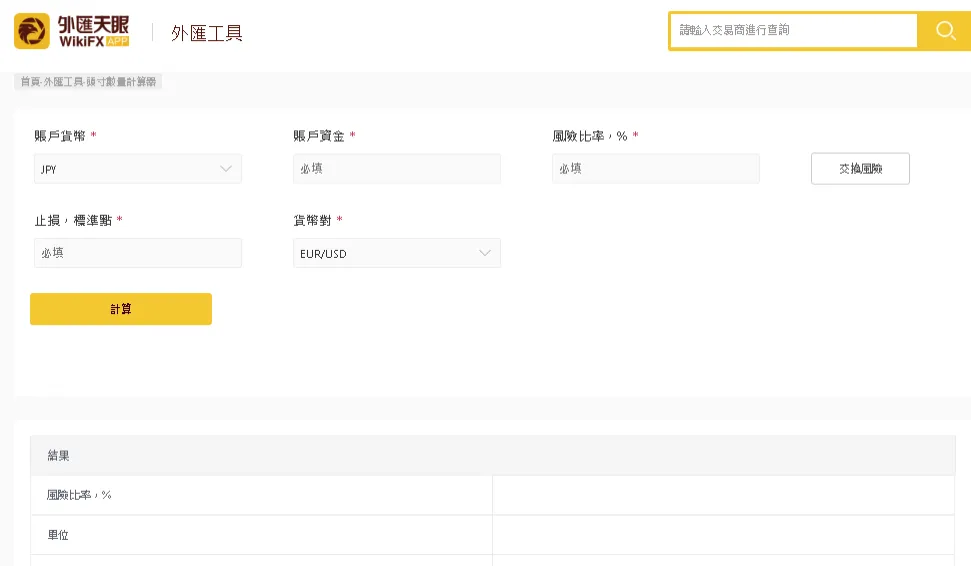Click the chevron arrow in EUR/USD dropdown
The height and width of the screenshot is (566, 971).
tap(485, 253)
